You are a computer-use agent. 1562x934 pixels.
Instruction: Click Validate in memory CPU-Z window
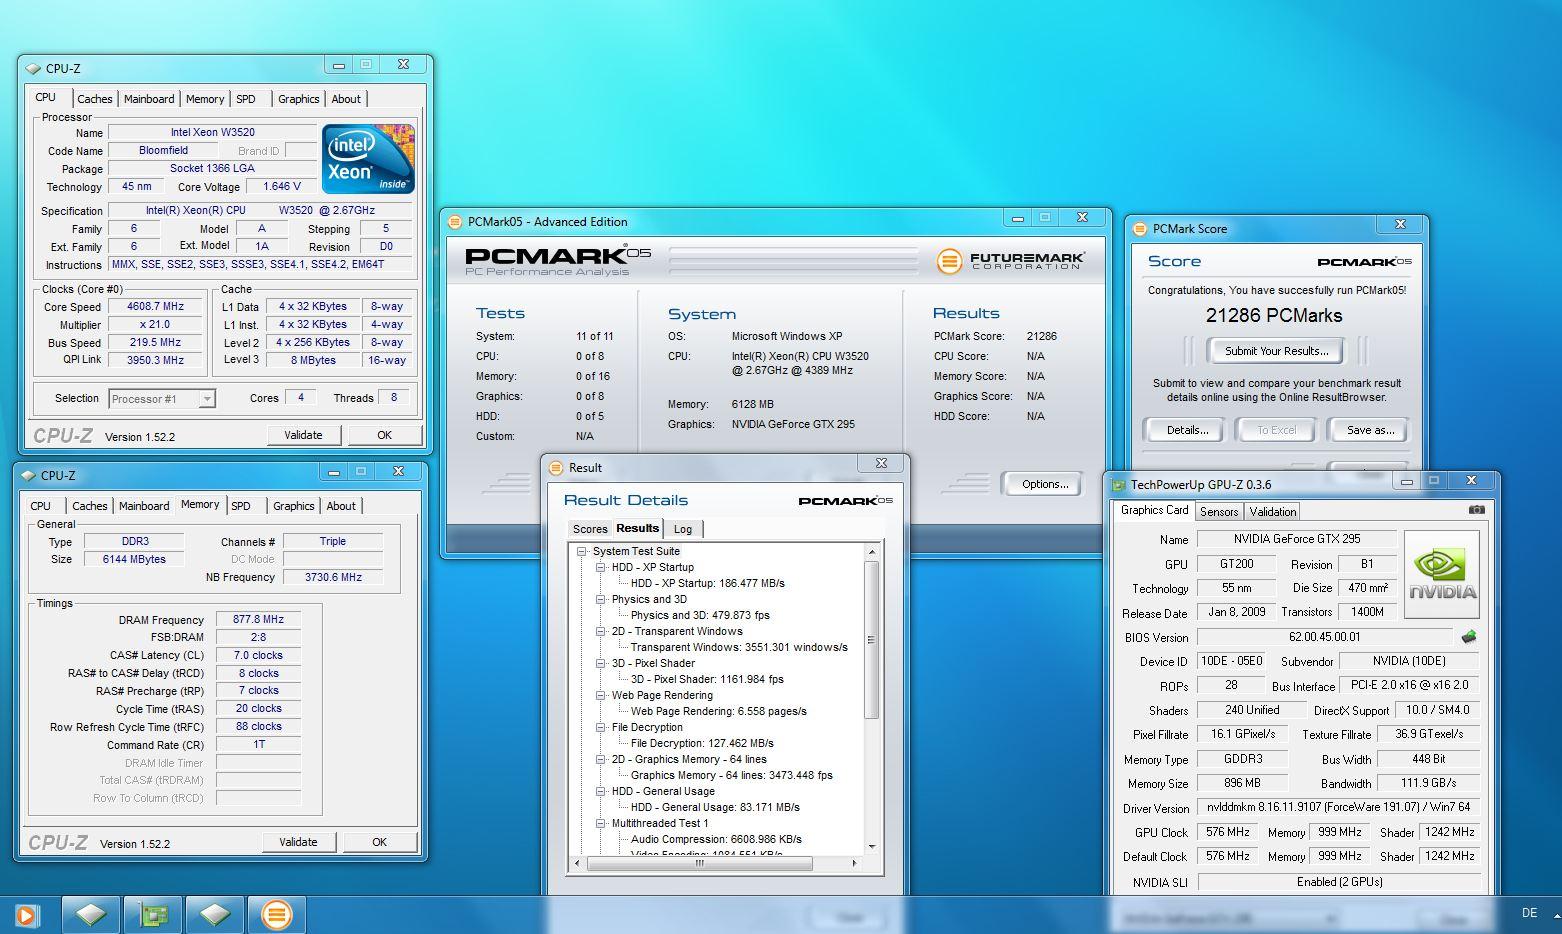pos(298,842)
